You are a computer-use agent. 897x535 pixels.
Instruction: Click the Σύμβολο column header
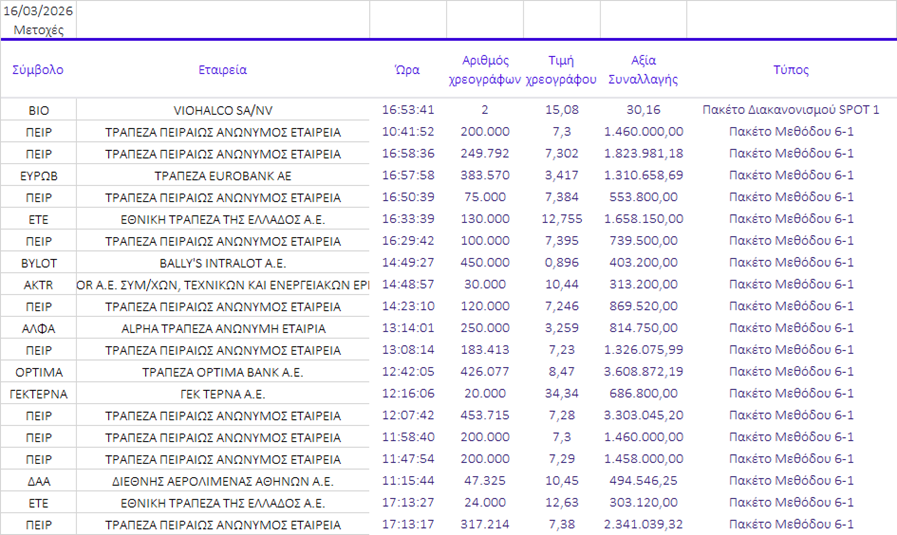(38, 70)
